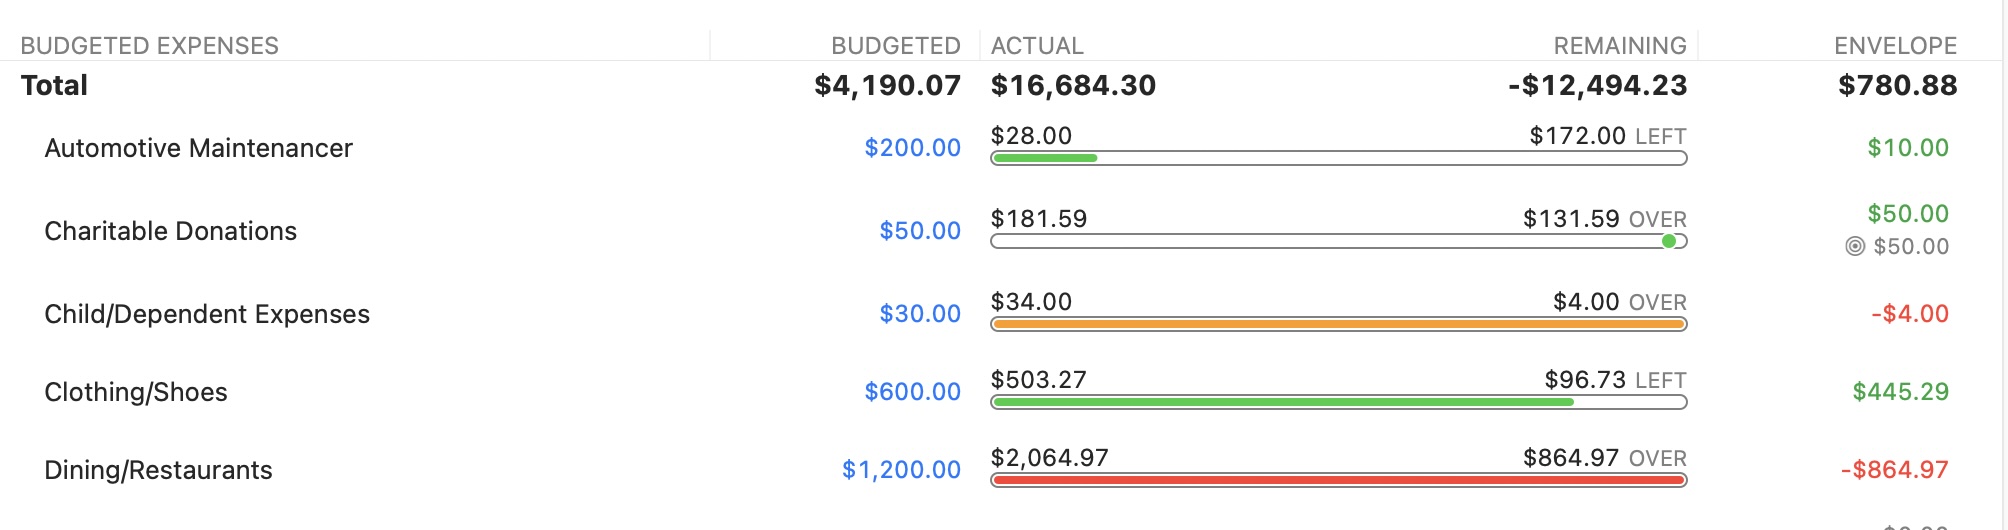Click the green marker on Charitable Donations bar
Image resolution: width=2008 pixels, height=530 pixels.
1668,241
